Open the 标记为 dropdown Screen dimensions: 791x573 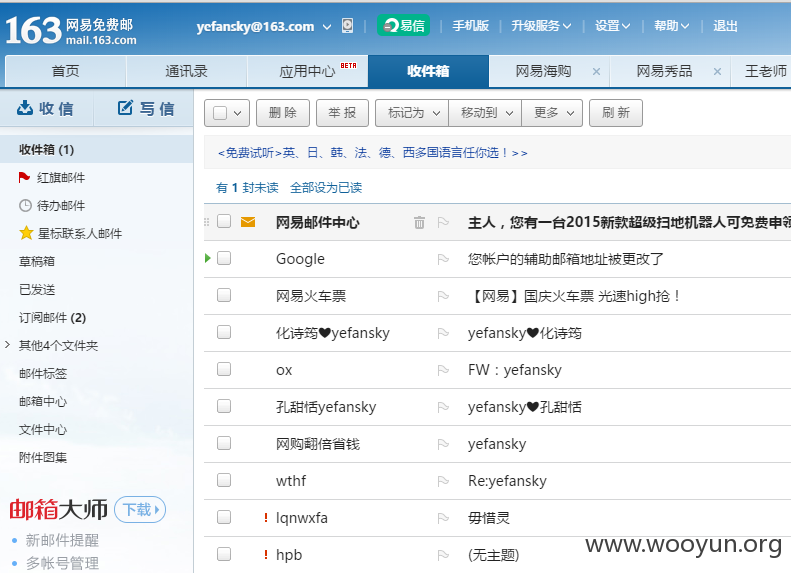(x=412, y=113)
